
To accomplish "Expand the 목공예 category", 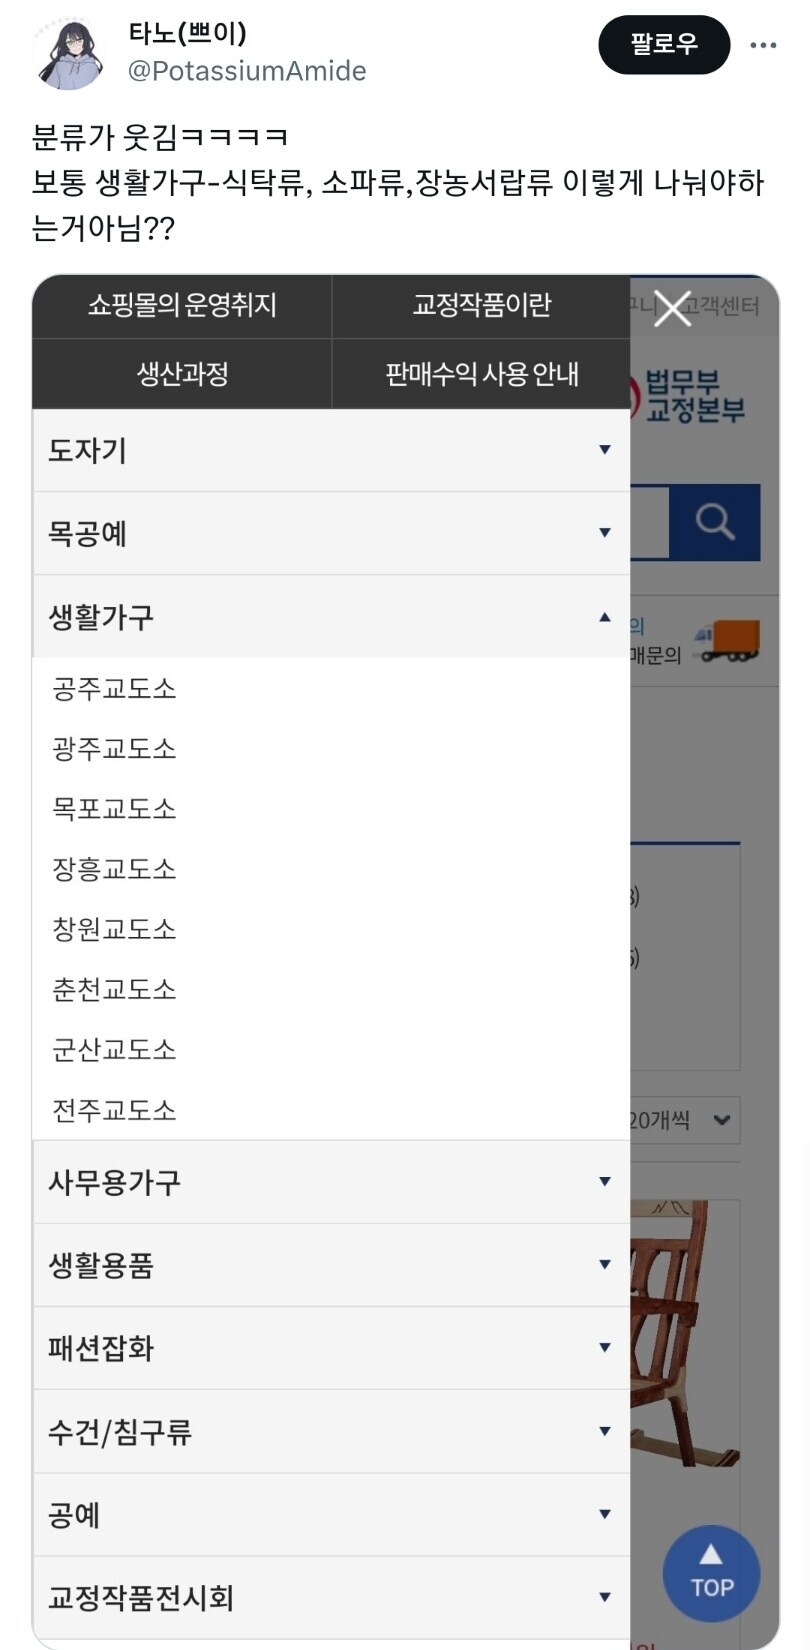I will point(330,533).
